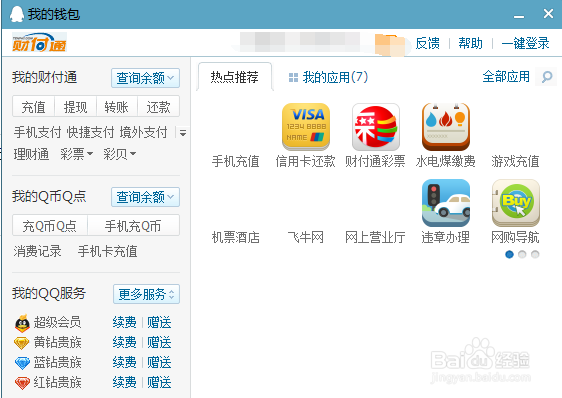
Task: Click the grid icon beside 我的应用
Action: [293, 77]
